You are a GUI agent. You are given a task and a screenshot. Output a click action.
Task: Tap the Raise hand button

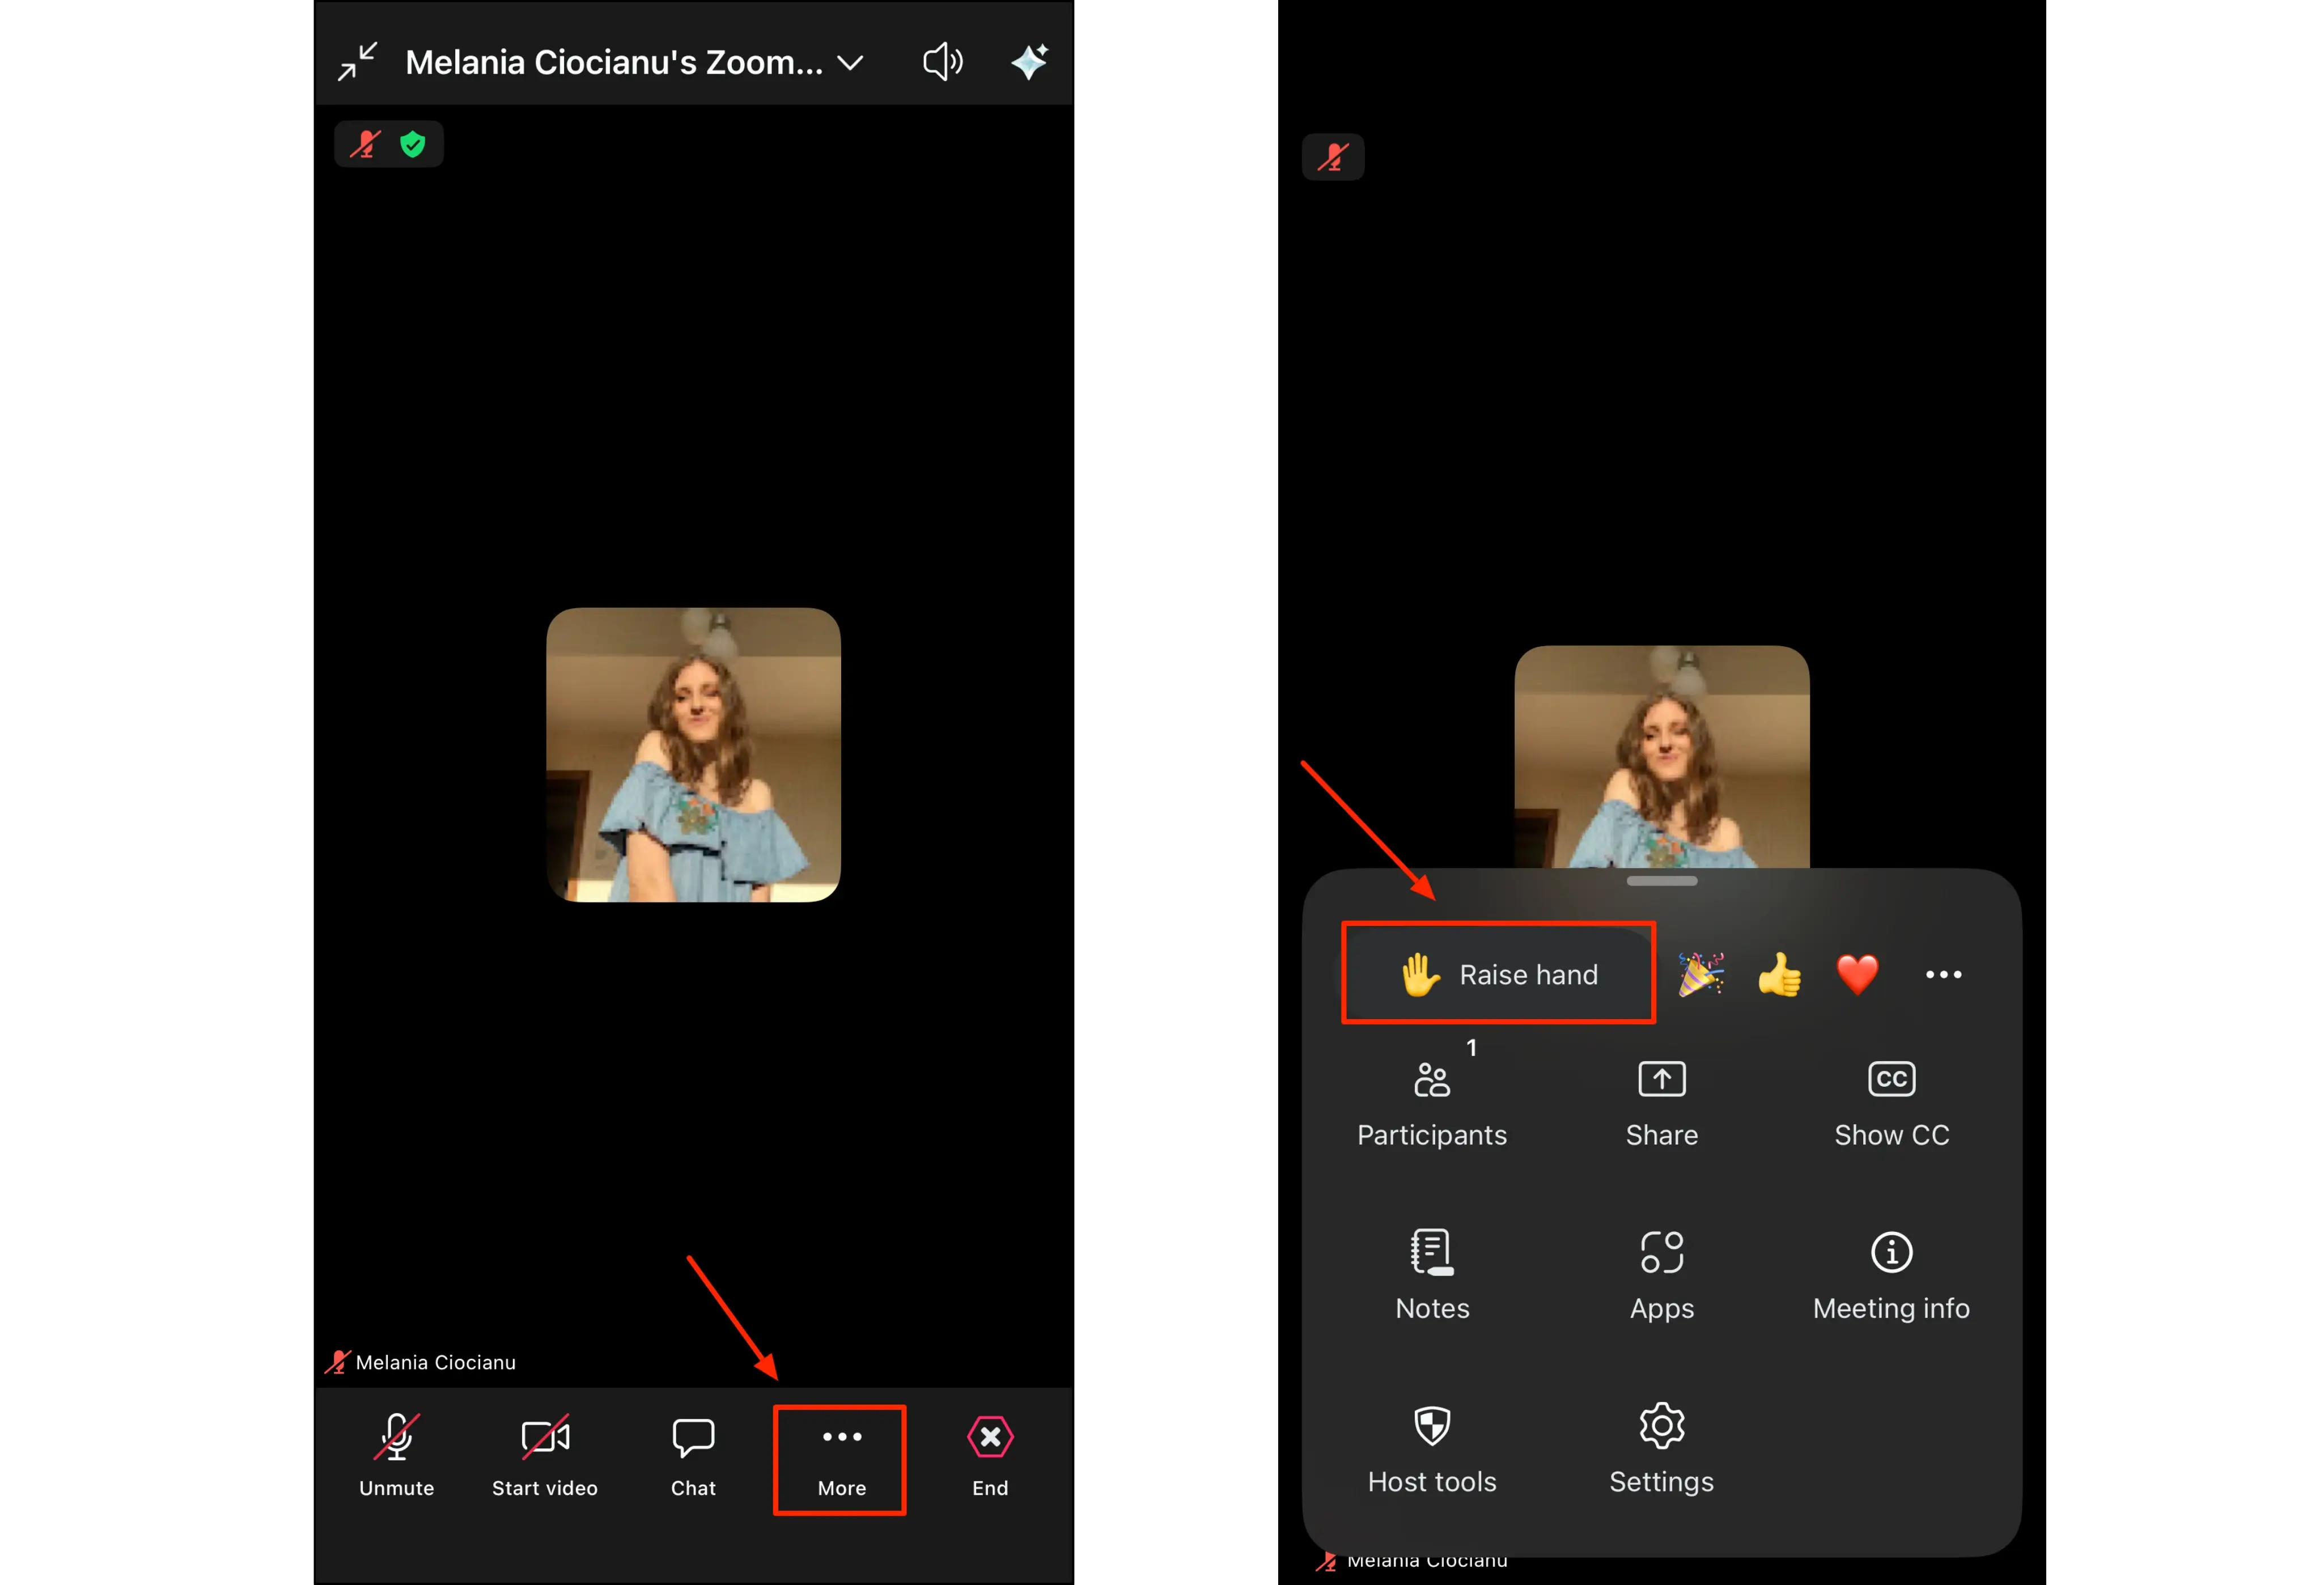coord(1498,973)
